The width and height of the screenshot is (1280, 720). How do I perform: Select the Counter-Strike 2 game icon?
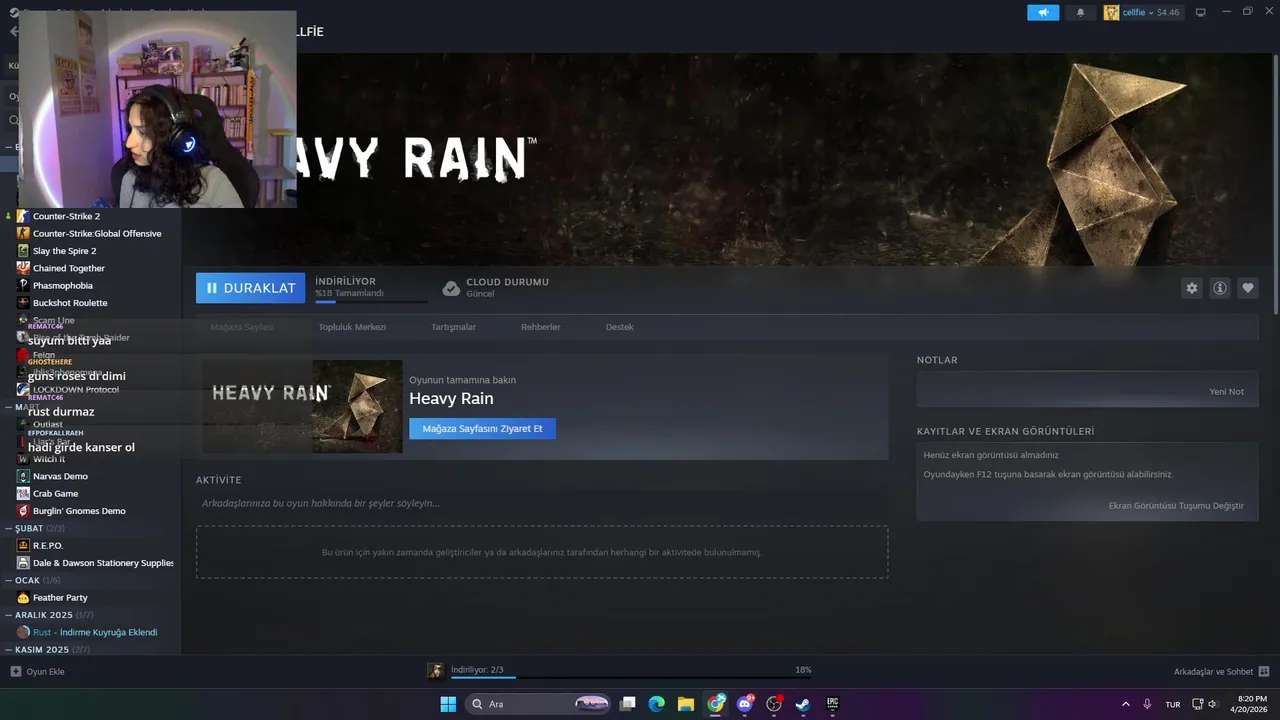(x=23, y=216)
